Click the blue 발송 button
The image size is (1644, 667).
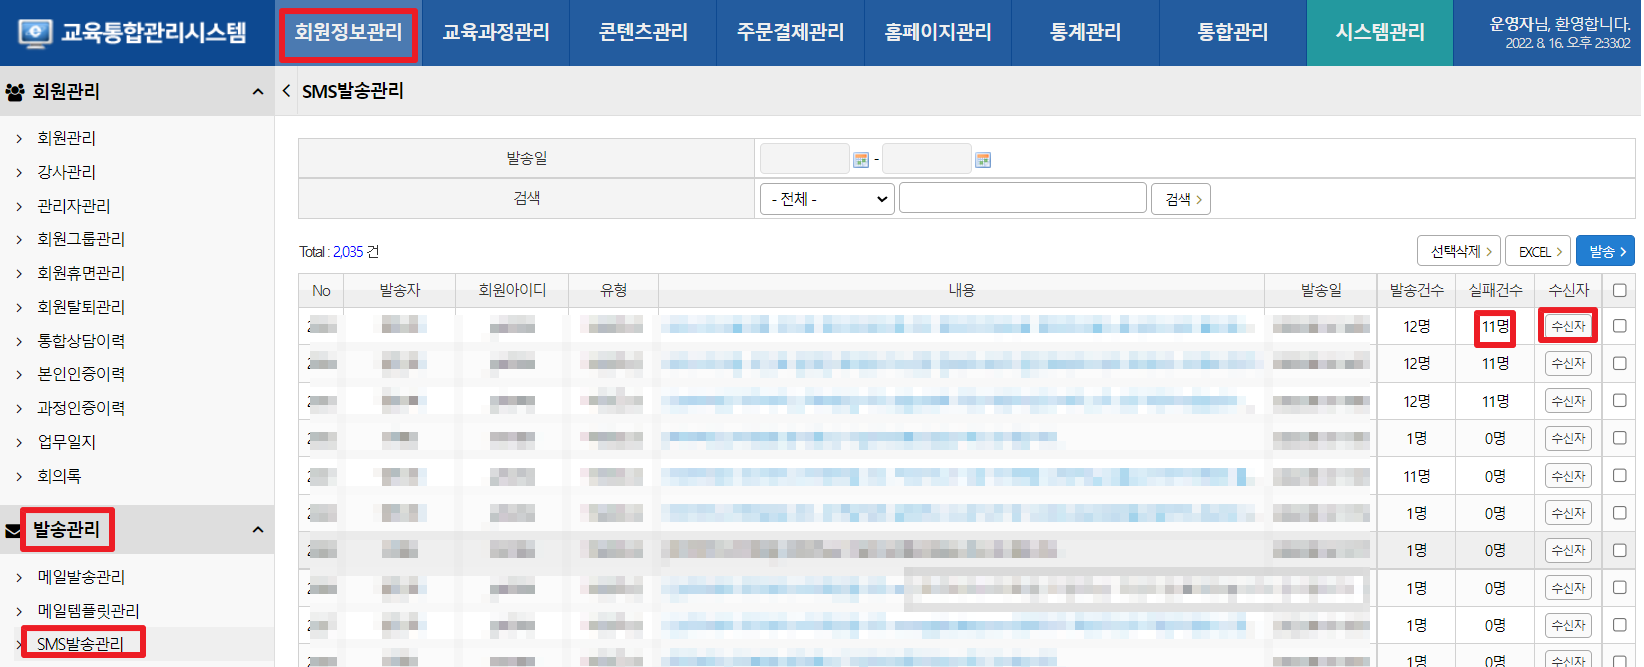point(1605,251)
